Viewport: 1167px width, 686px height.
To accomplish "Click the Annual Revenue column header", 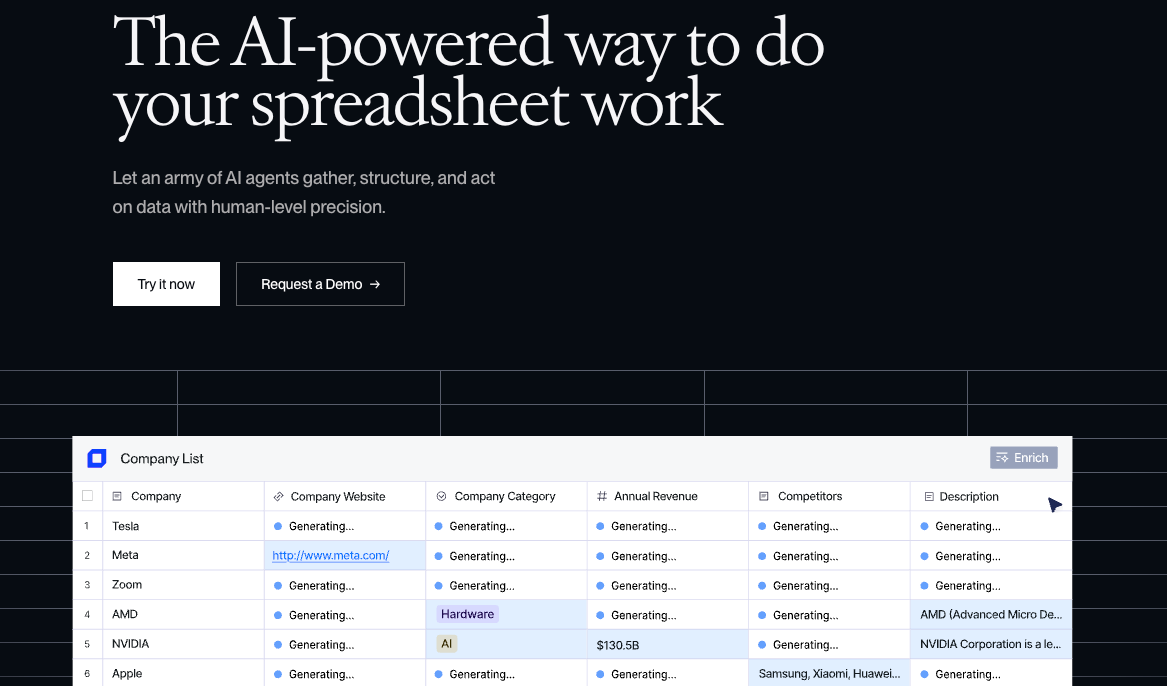I will tap(668, 496).
